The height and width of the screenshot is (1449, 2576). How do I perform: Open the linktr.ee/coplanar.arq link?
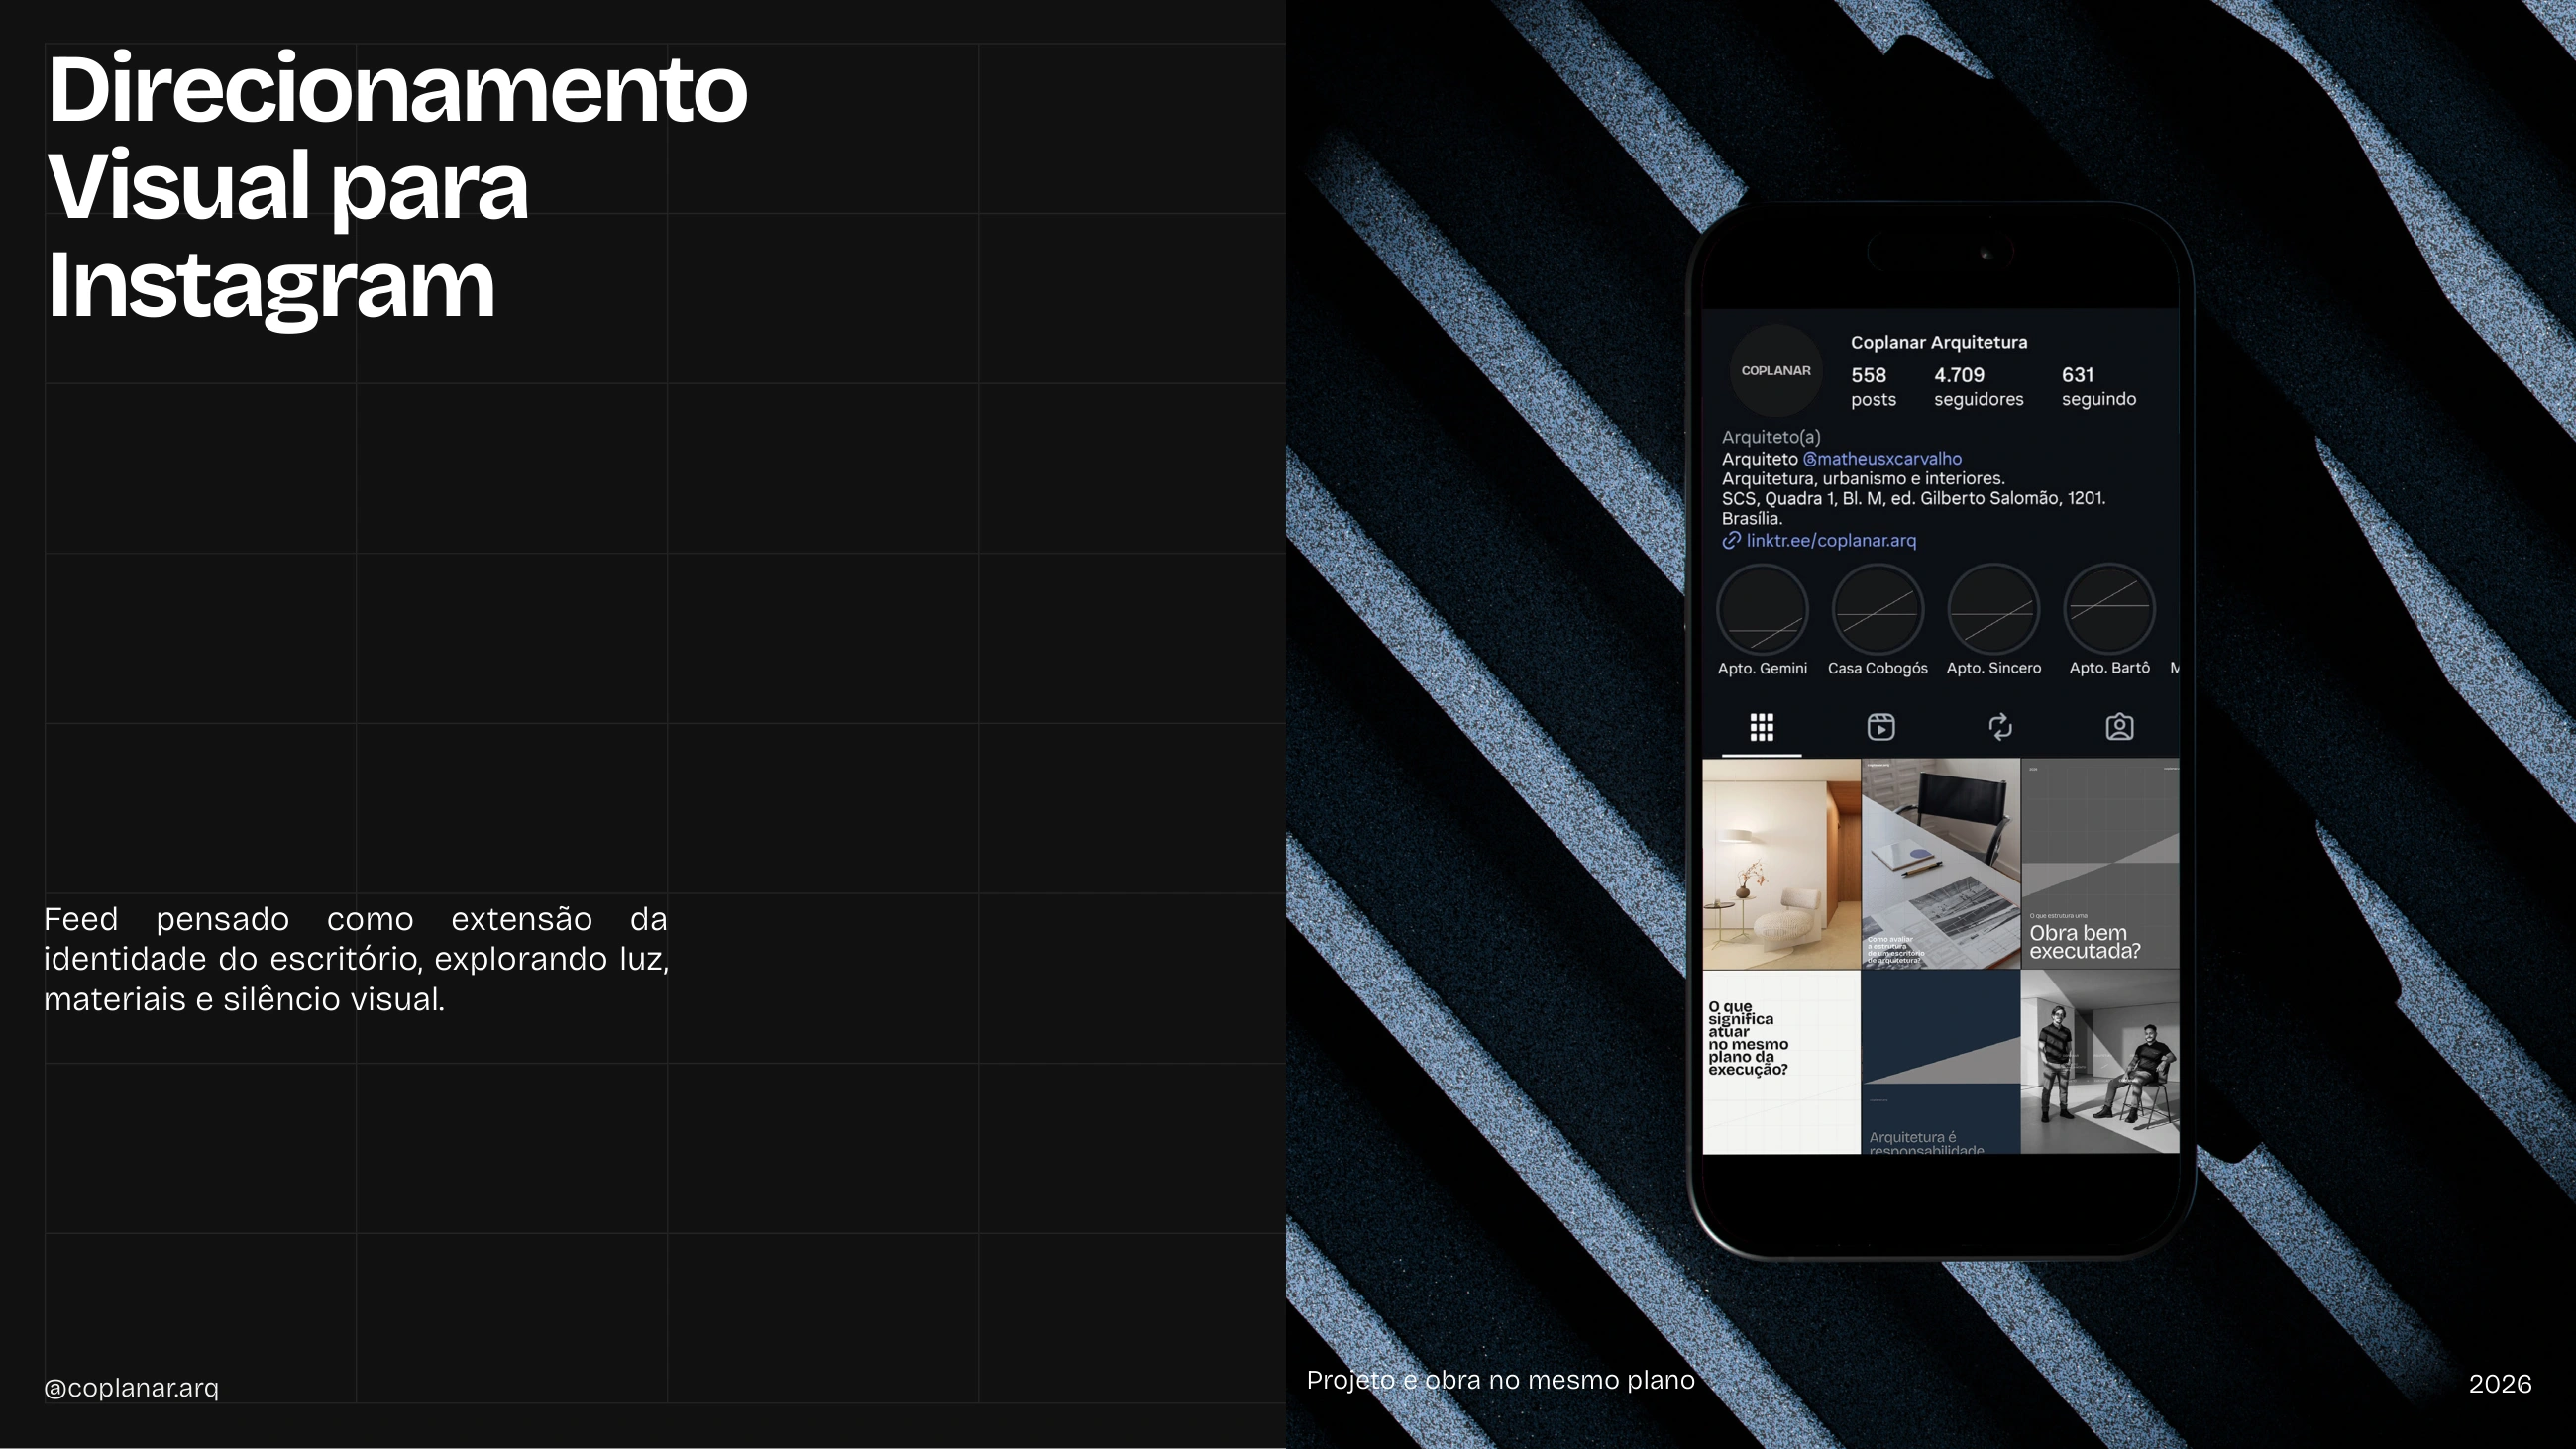tap(1831, 541)
